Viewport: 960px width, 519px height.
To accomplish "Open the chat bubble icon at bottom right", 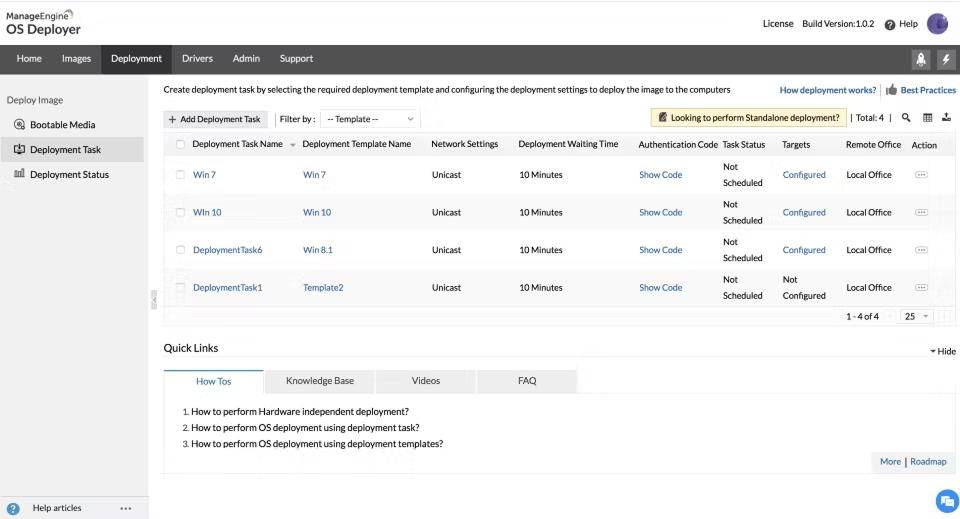I will coord(945,501).
